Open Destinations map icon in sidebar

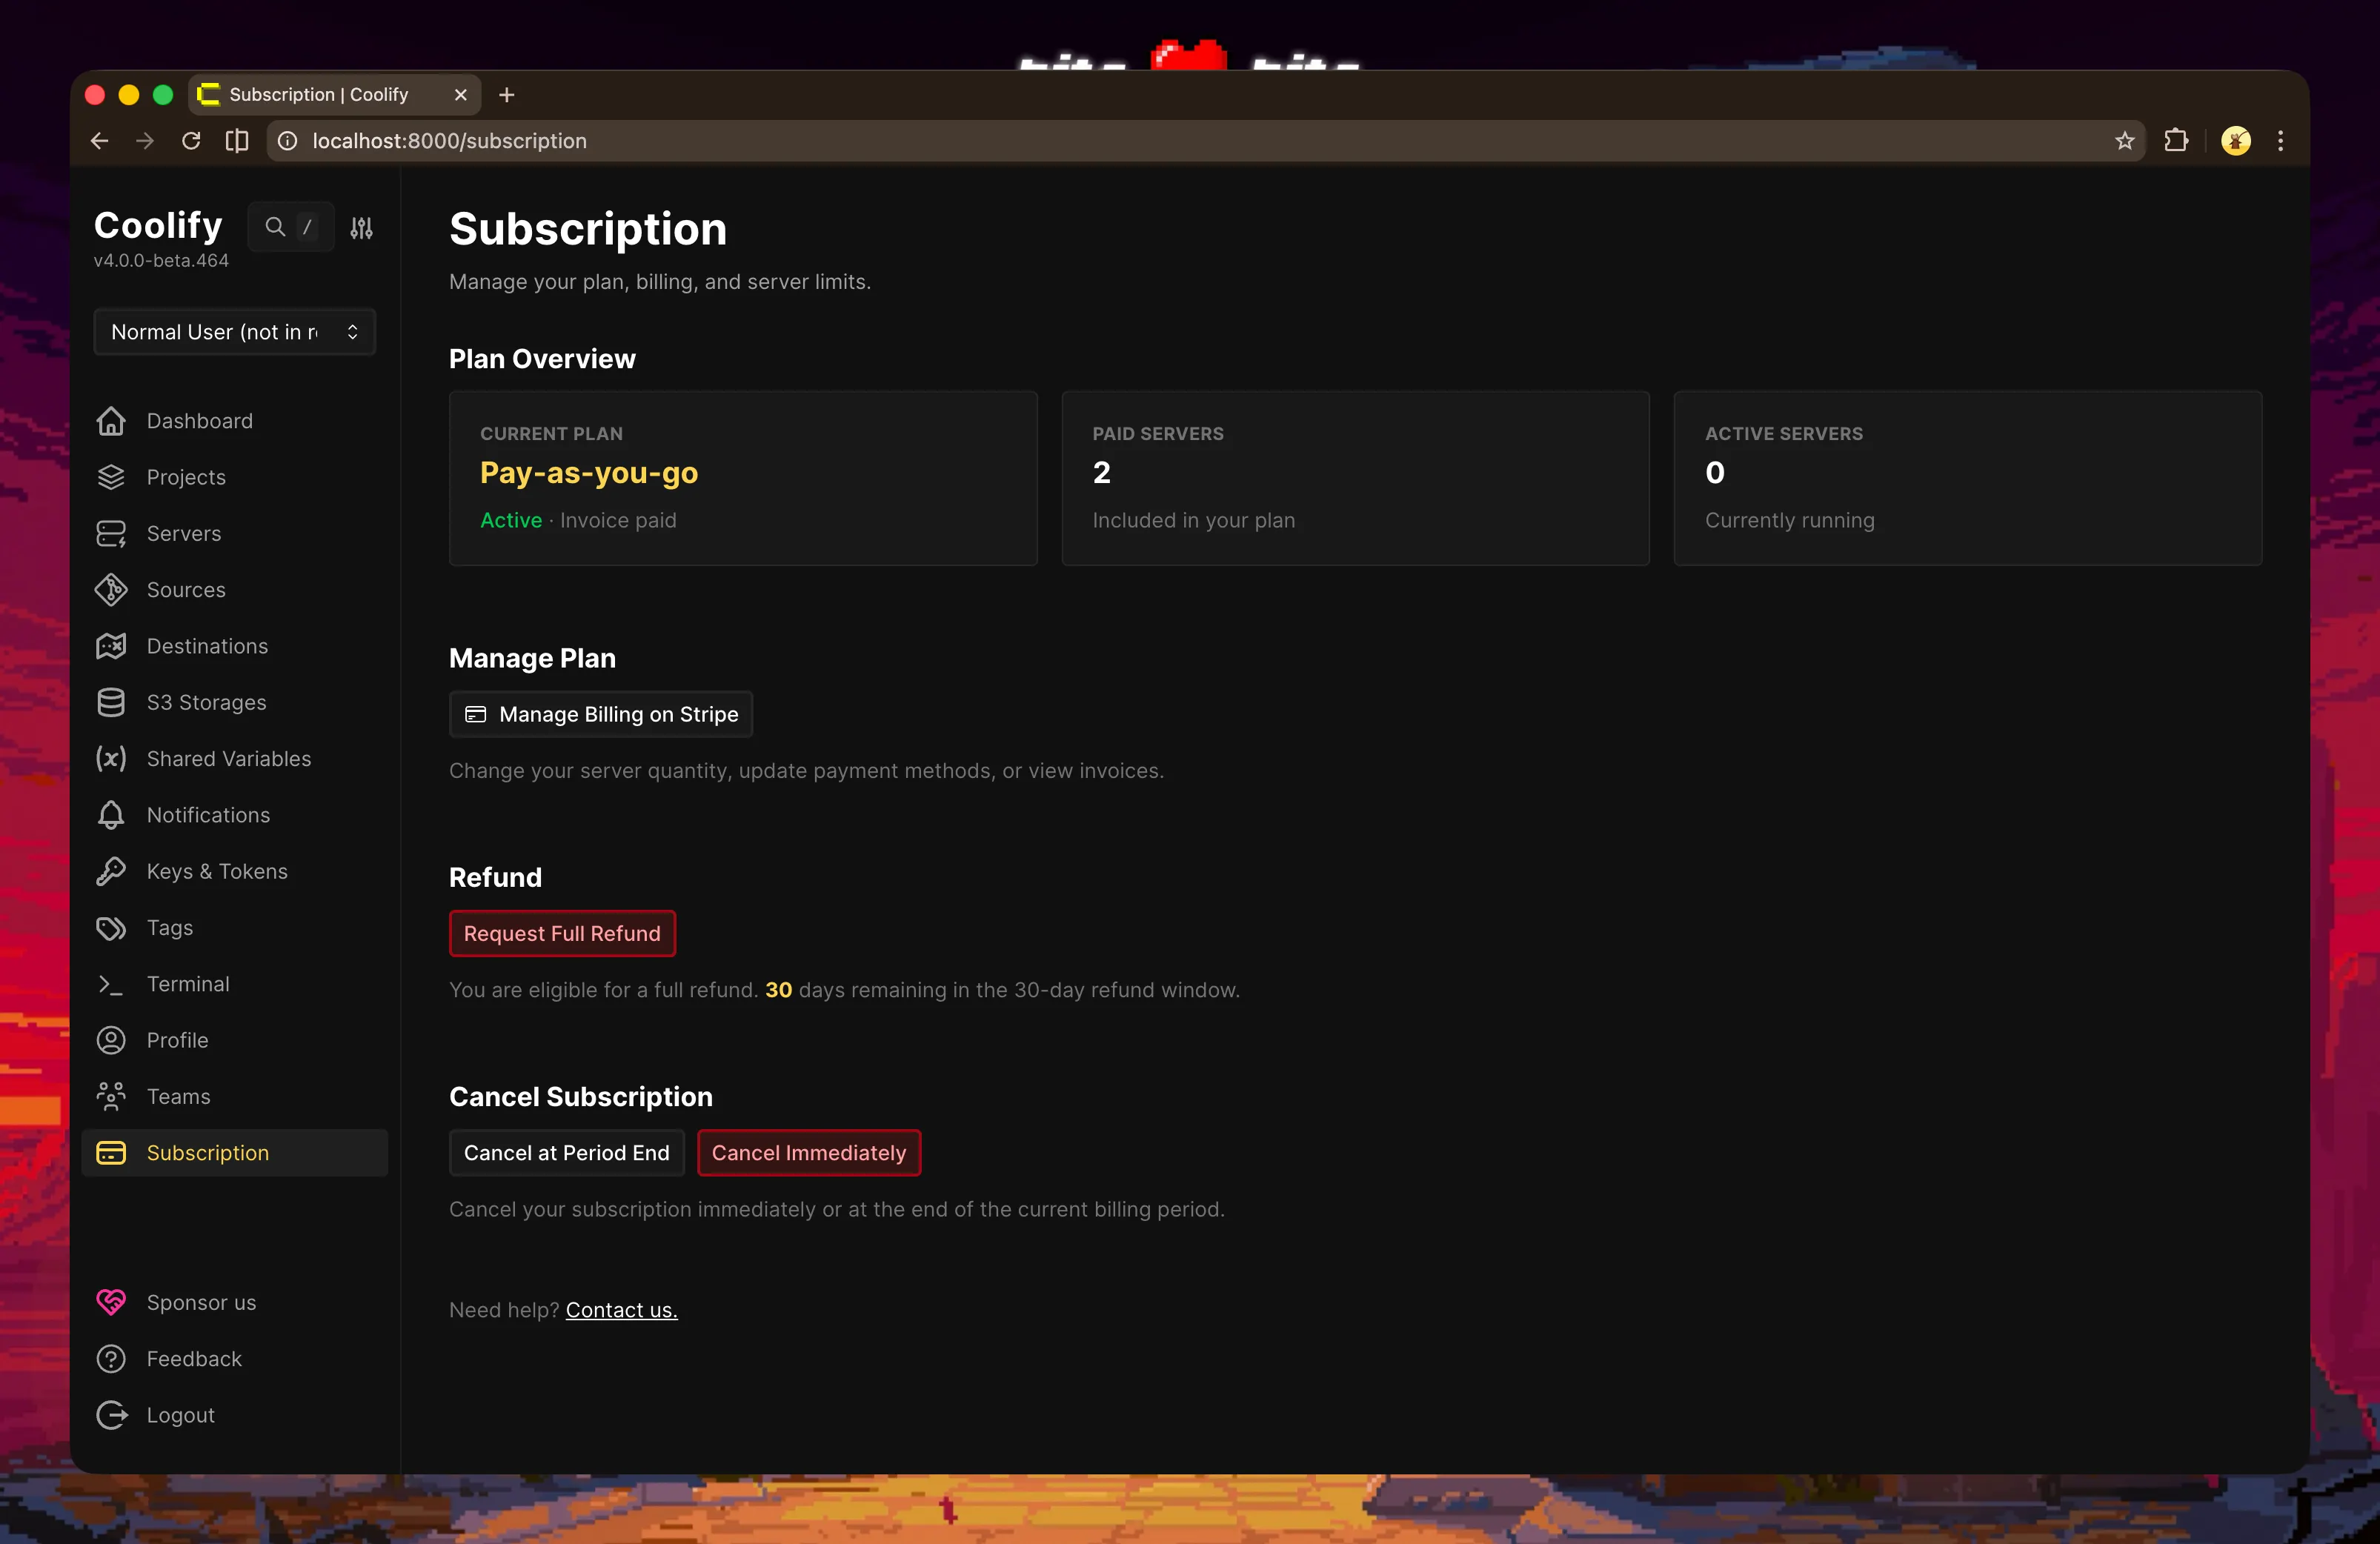[111, 646]
